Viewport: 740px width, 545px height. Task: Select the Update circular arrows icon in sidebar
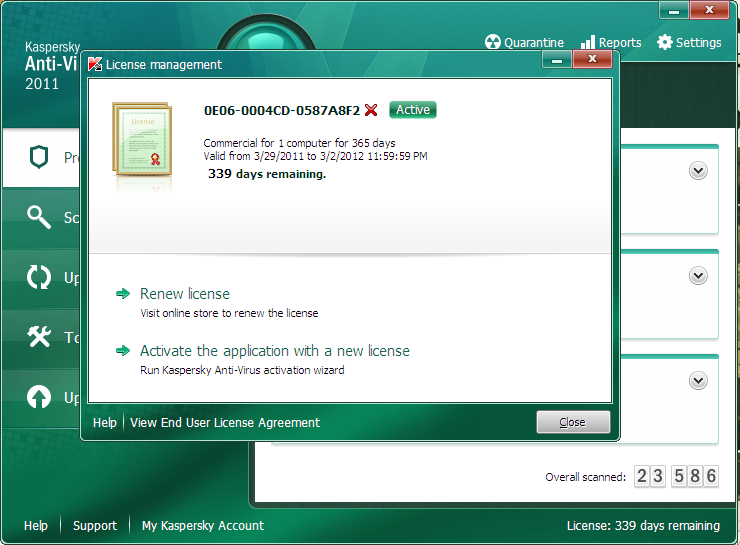click(39, 277)
